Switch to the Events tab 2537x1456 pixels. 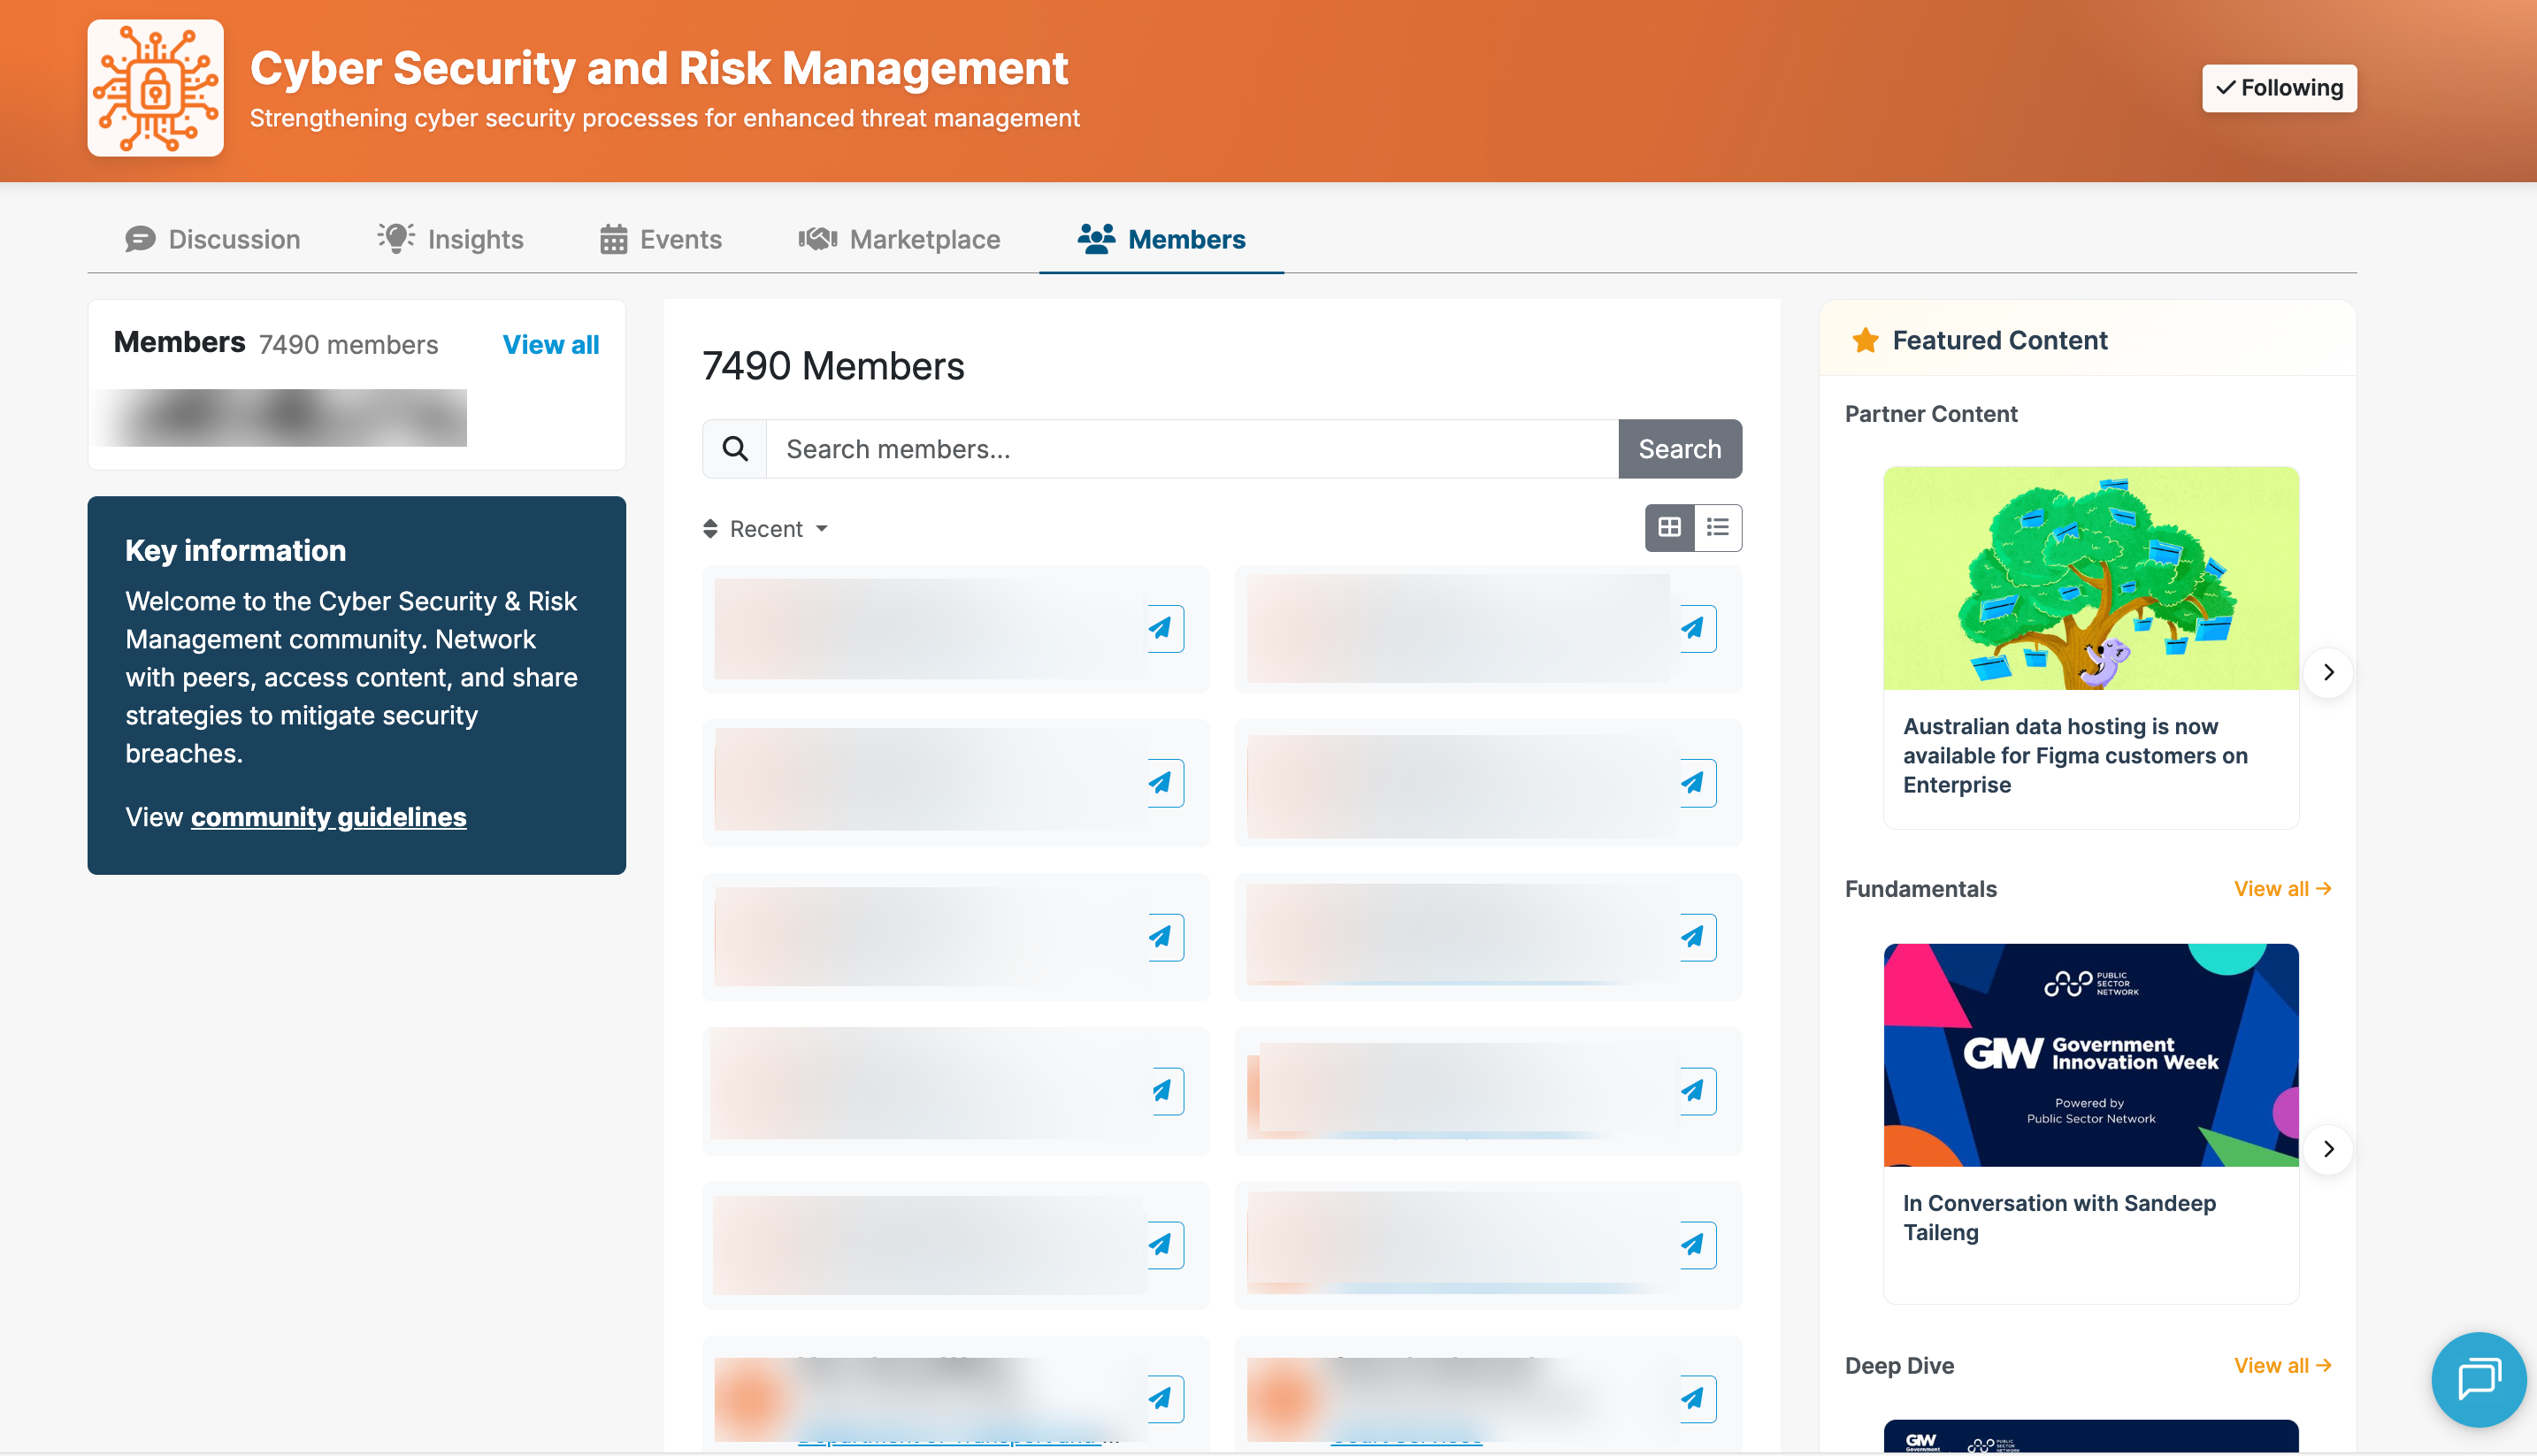[661, 239]
